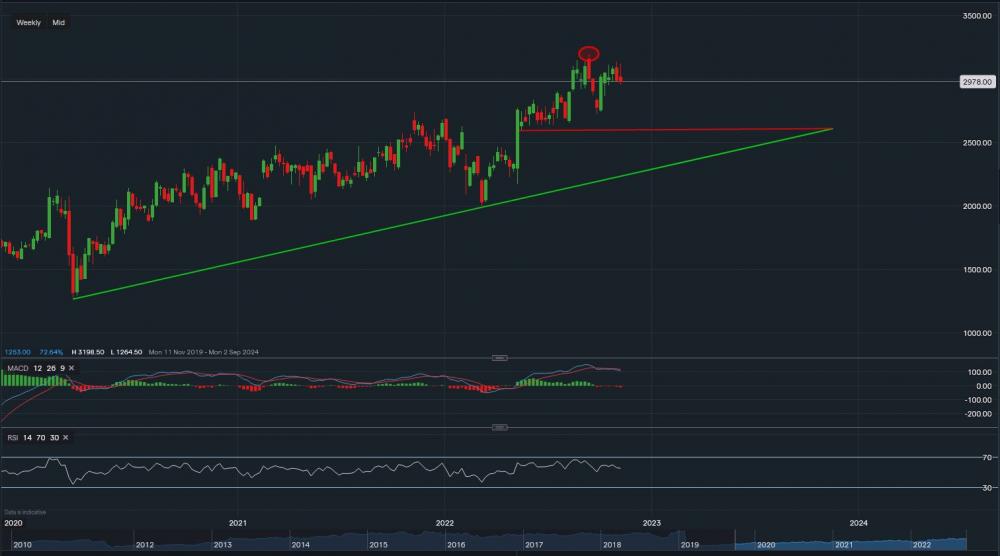
Task: Click the 3500.00 level on price axis
Action: tap(976, 16)
